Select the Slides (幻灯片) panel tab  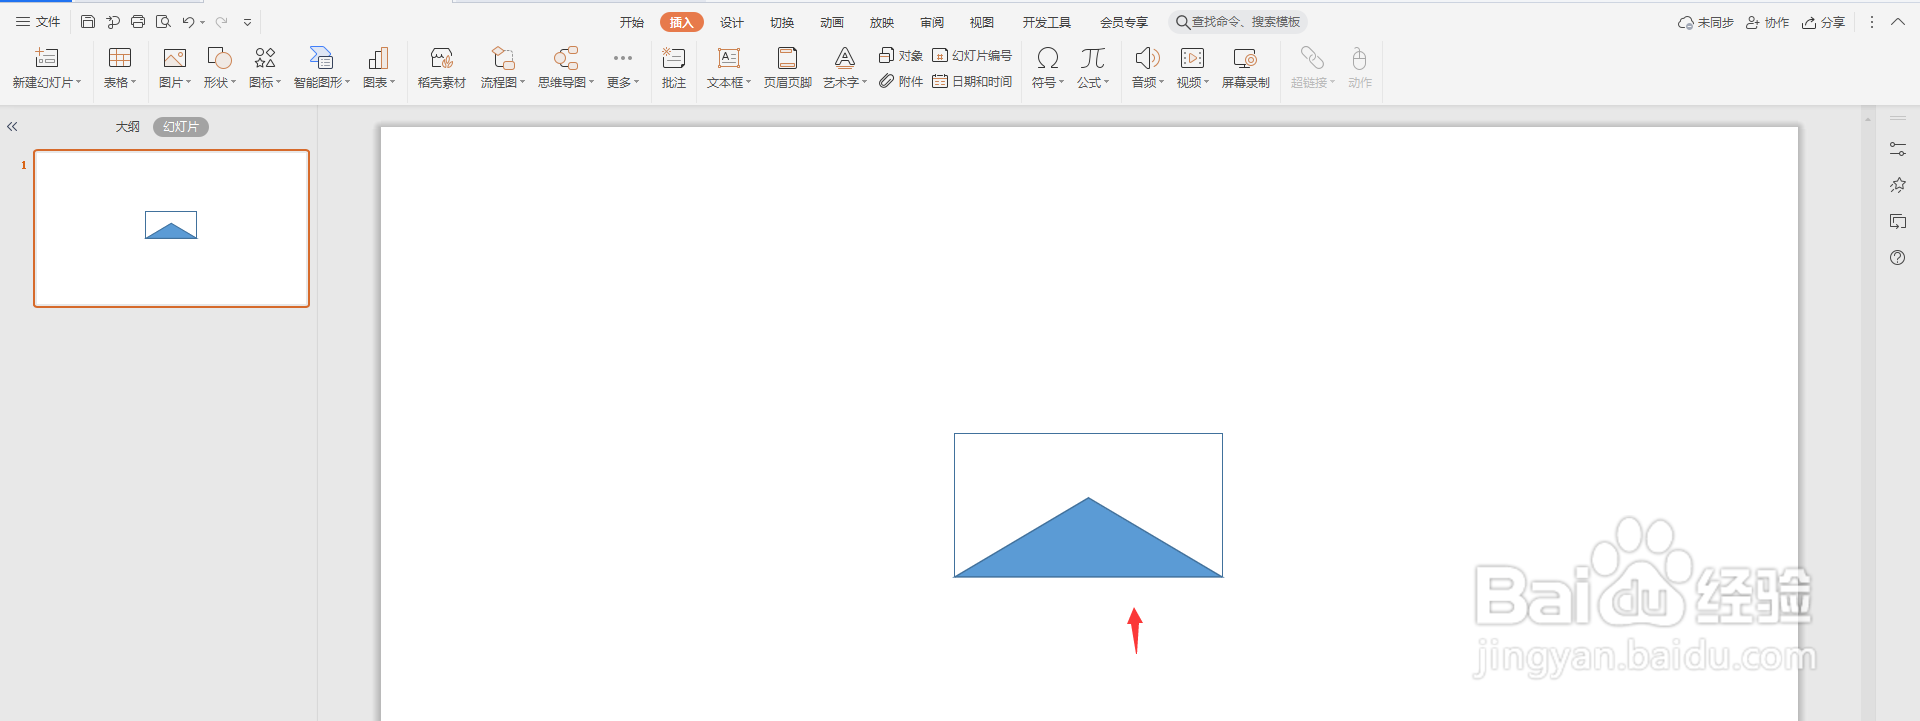pos(181,127)
